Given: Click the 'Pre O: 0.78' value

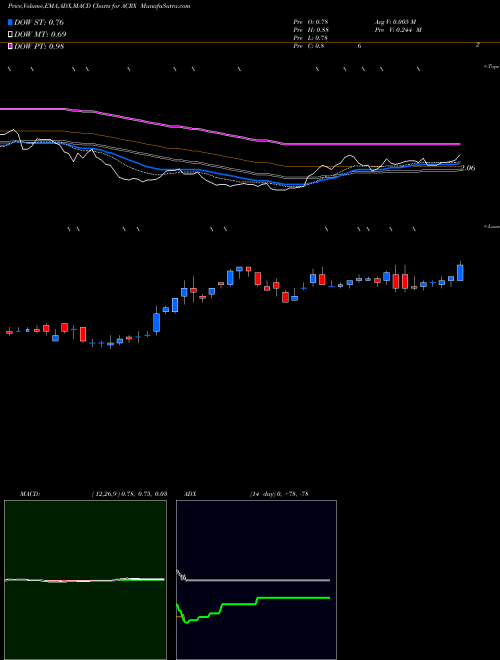Looking at the screenshot, I should pyautogui.click(x=311, y=22).
